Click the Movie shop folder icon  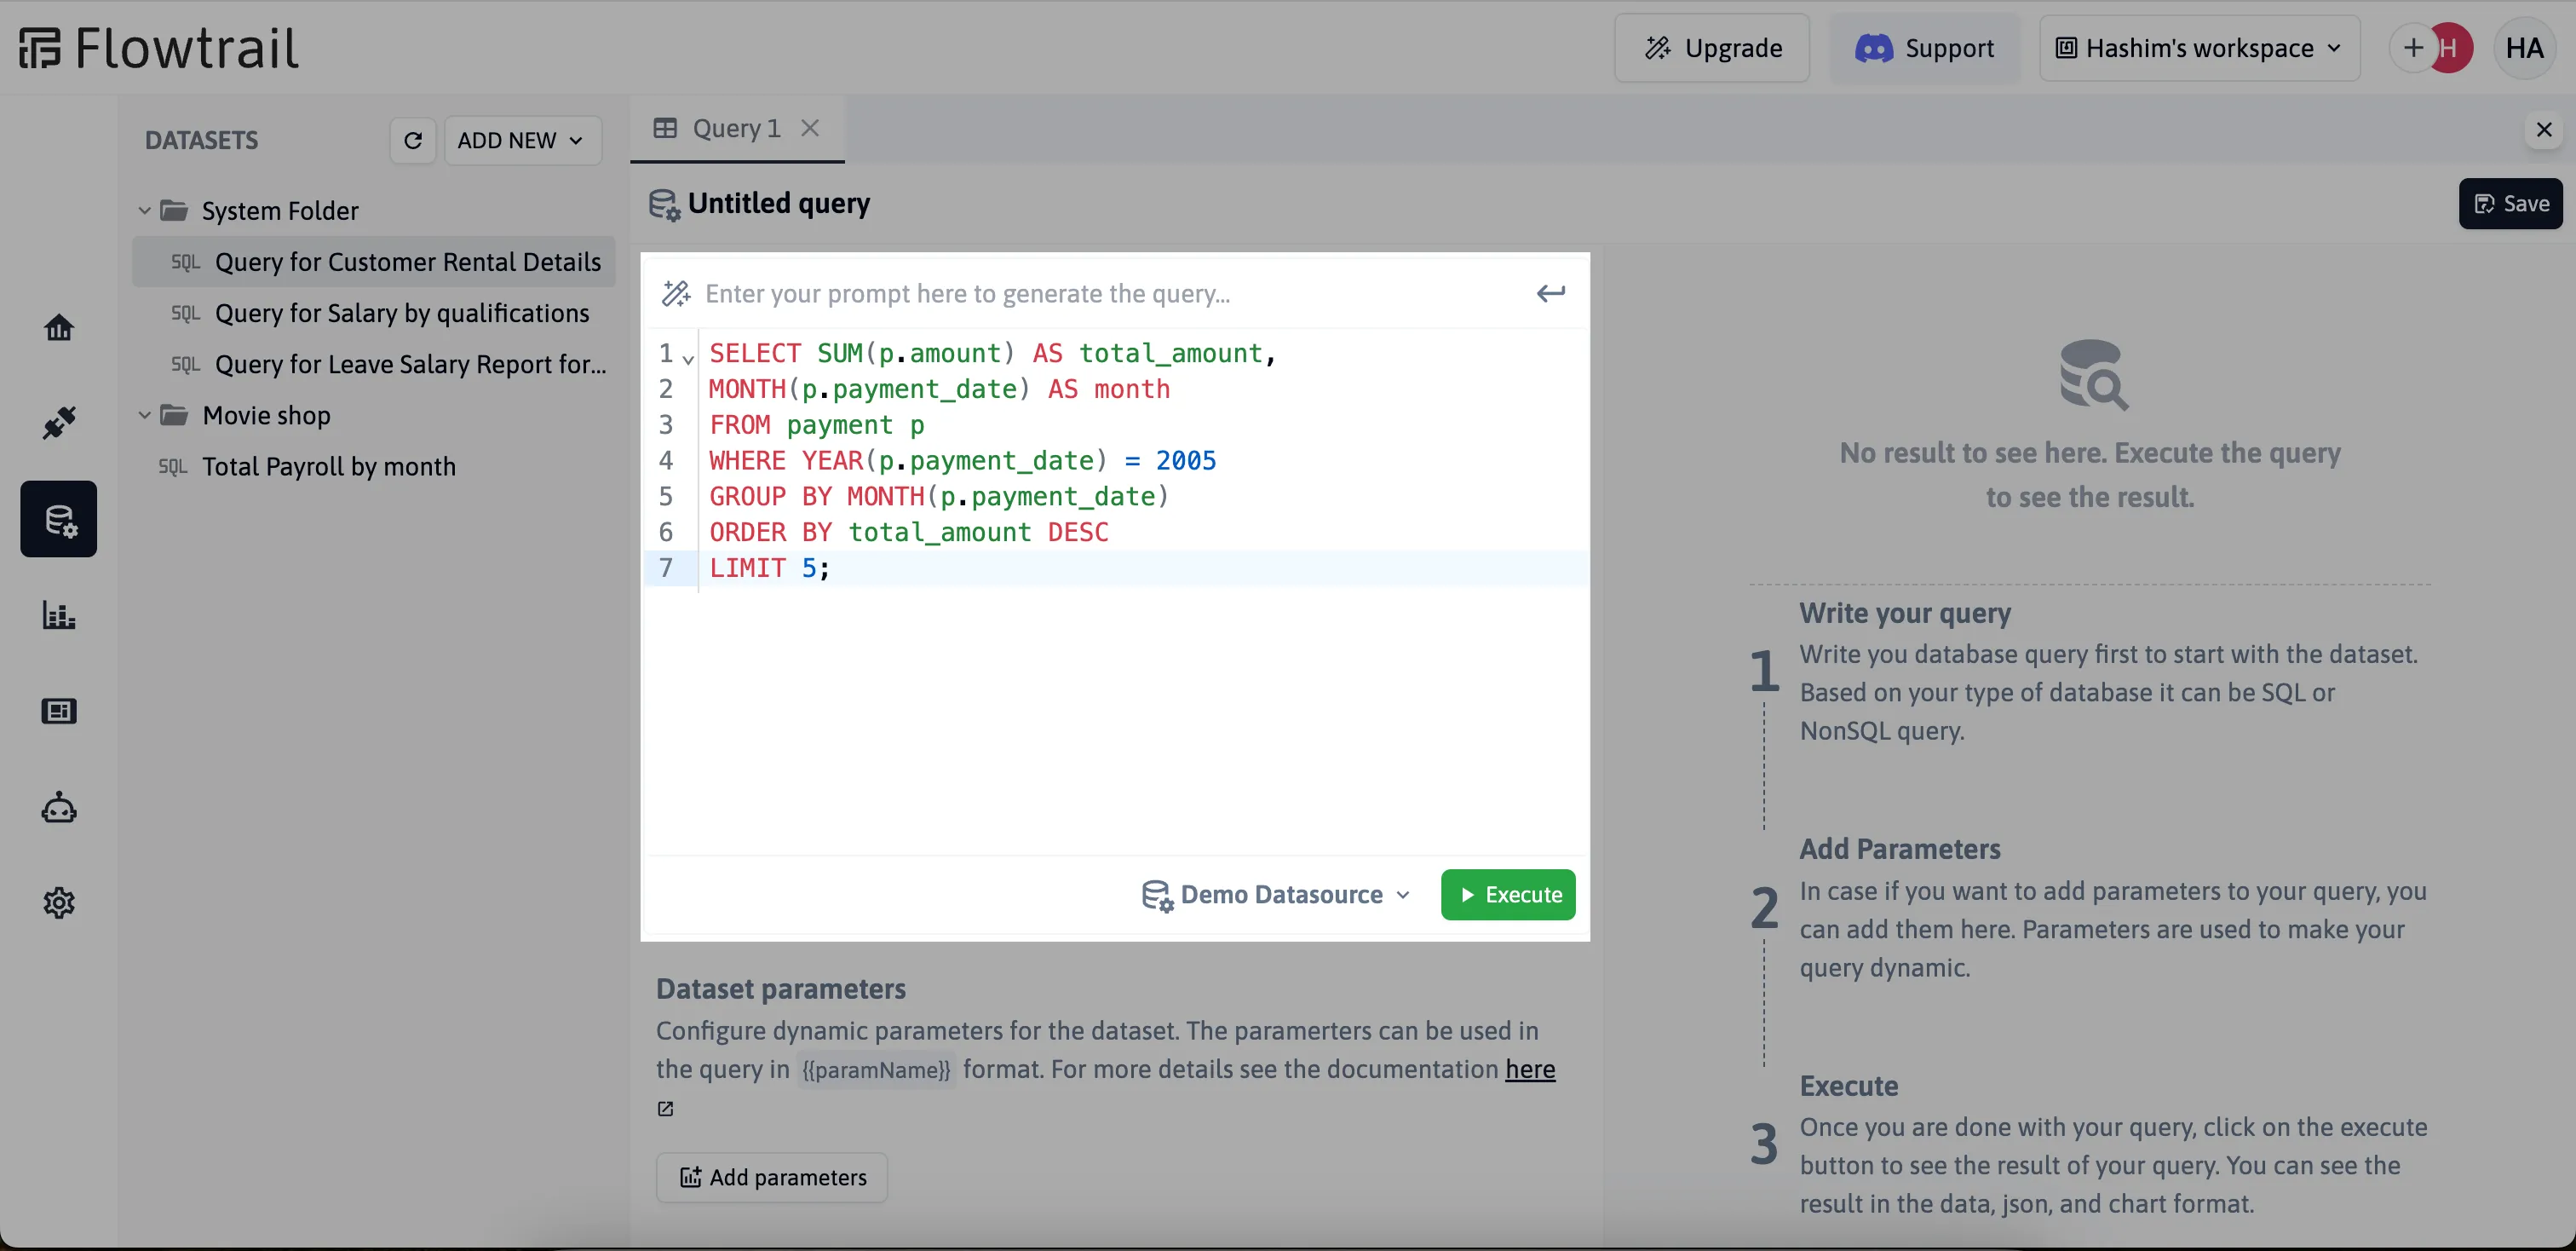point(174,414)
